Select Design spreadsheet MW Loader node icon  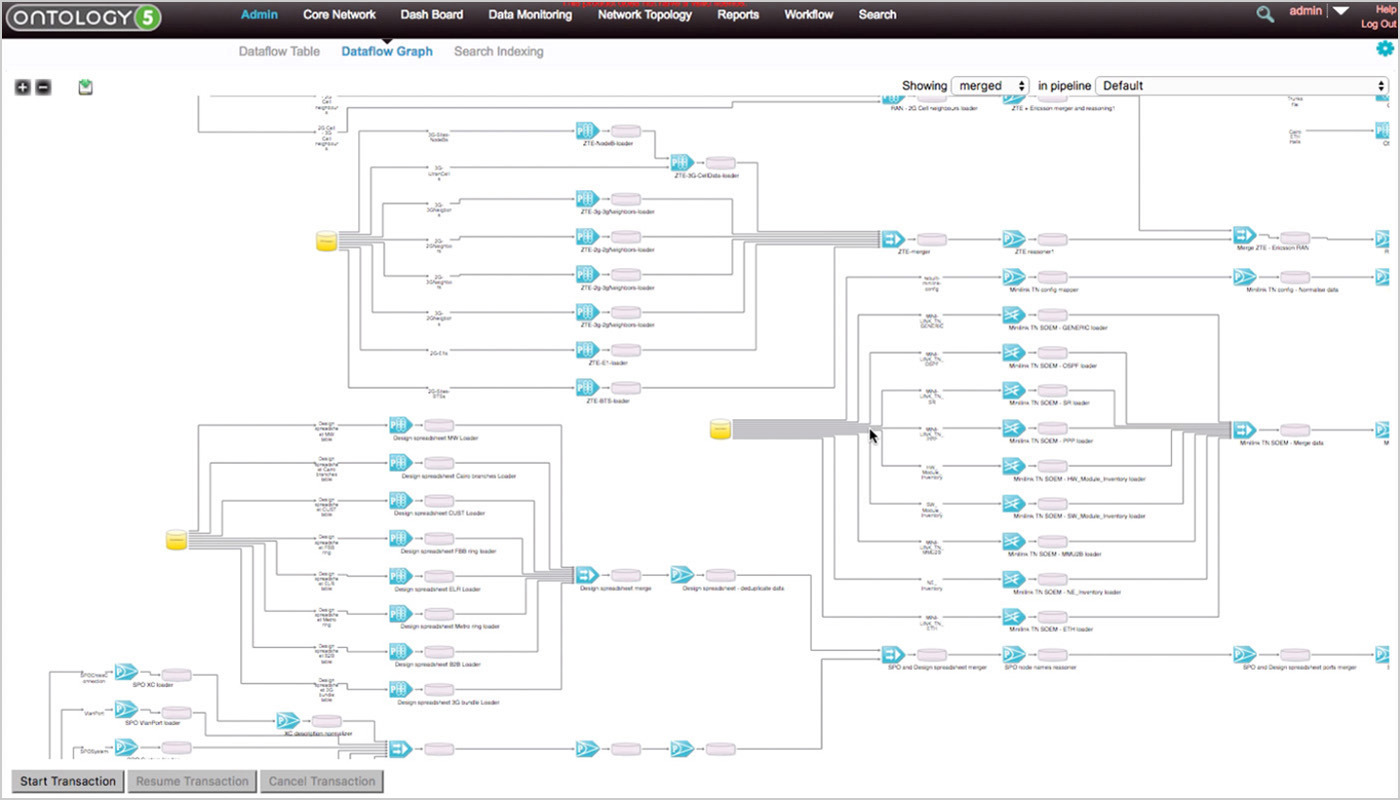click(400, 425)
